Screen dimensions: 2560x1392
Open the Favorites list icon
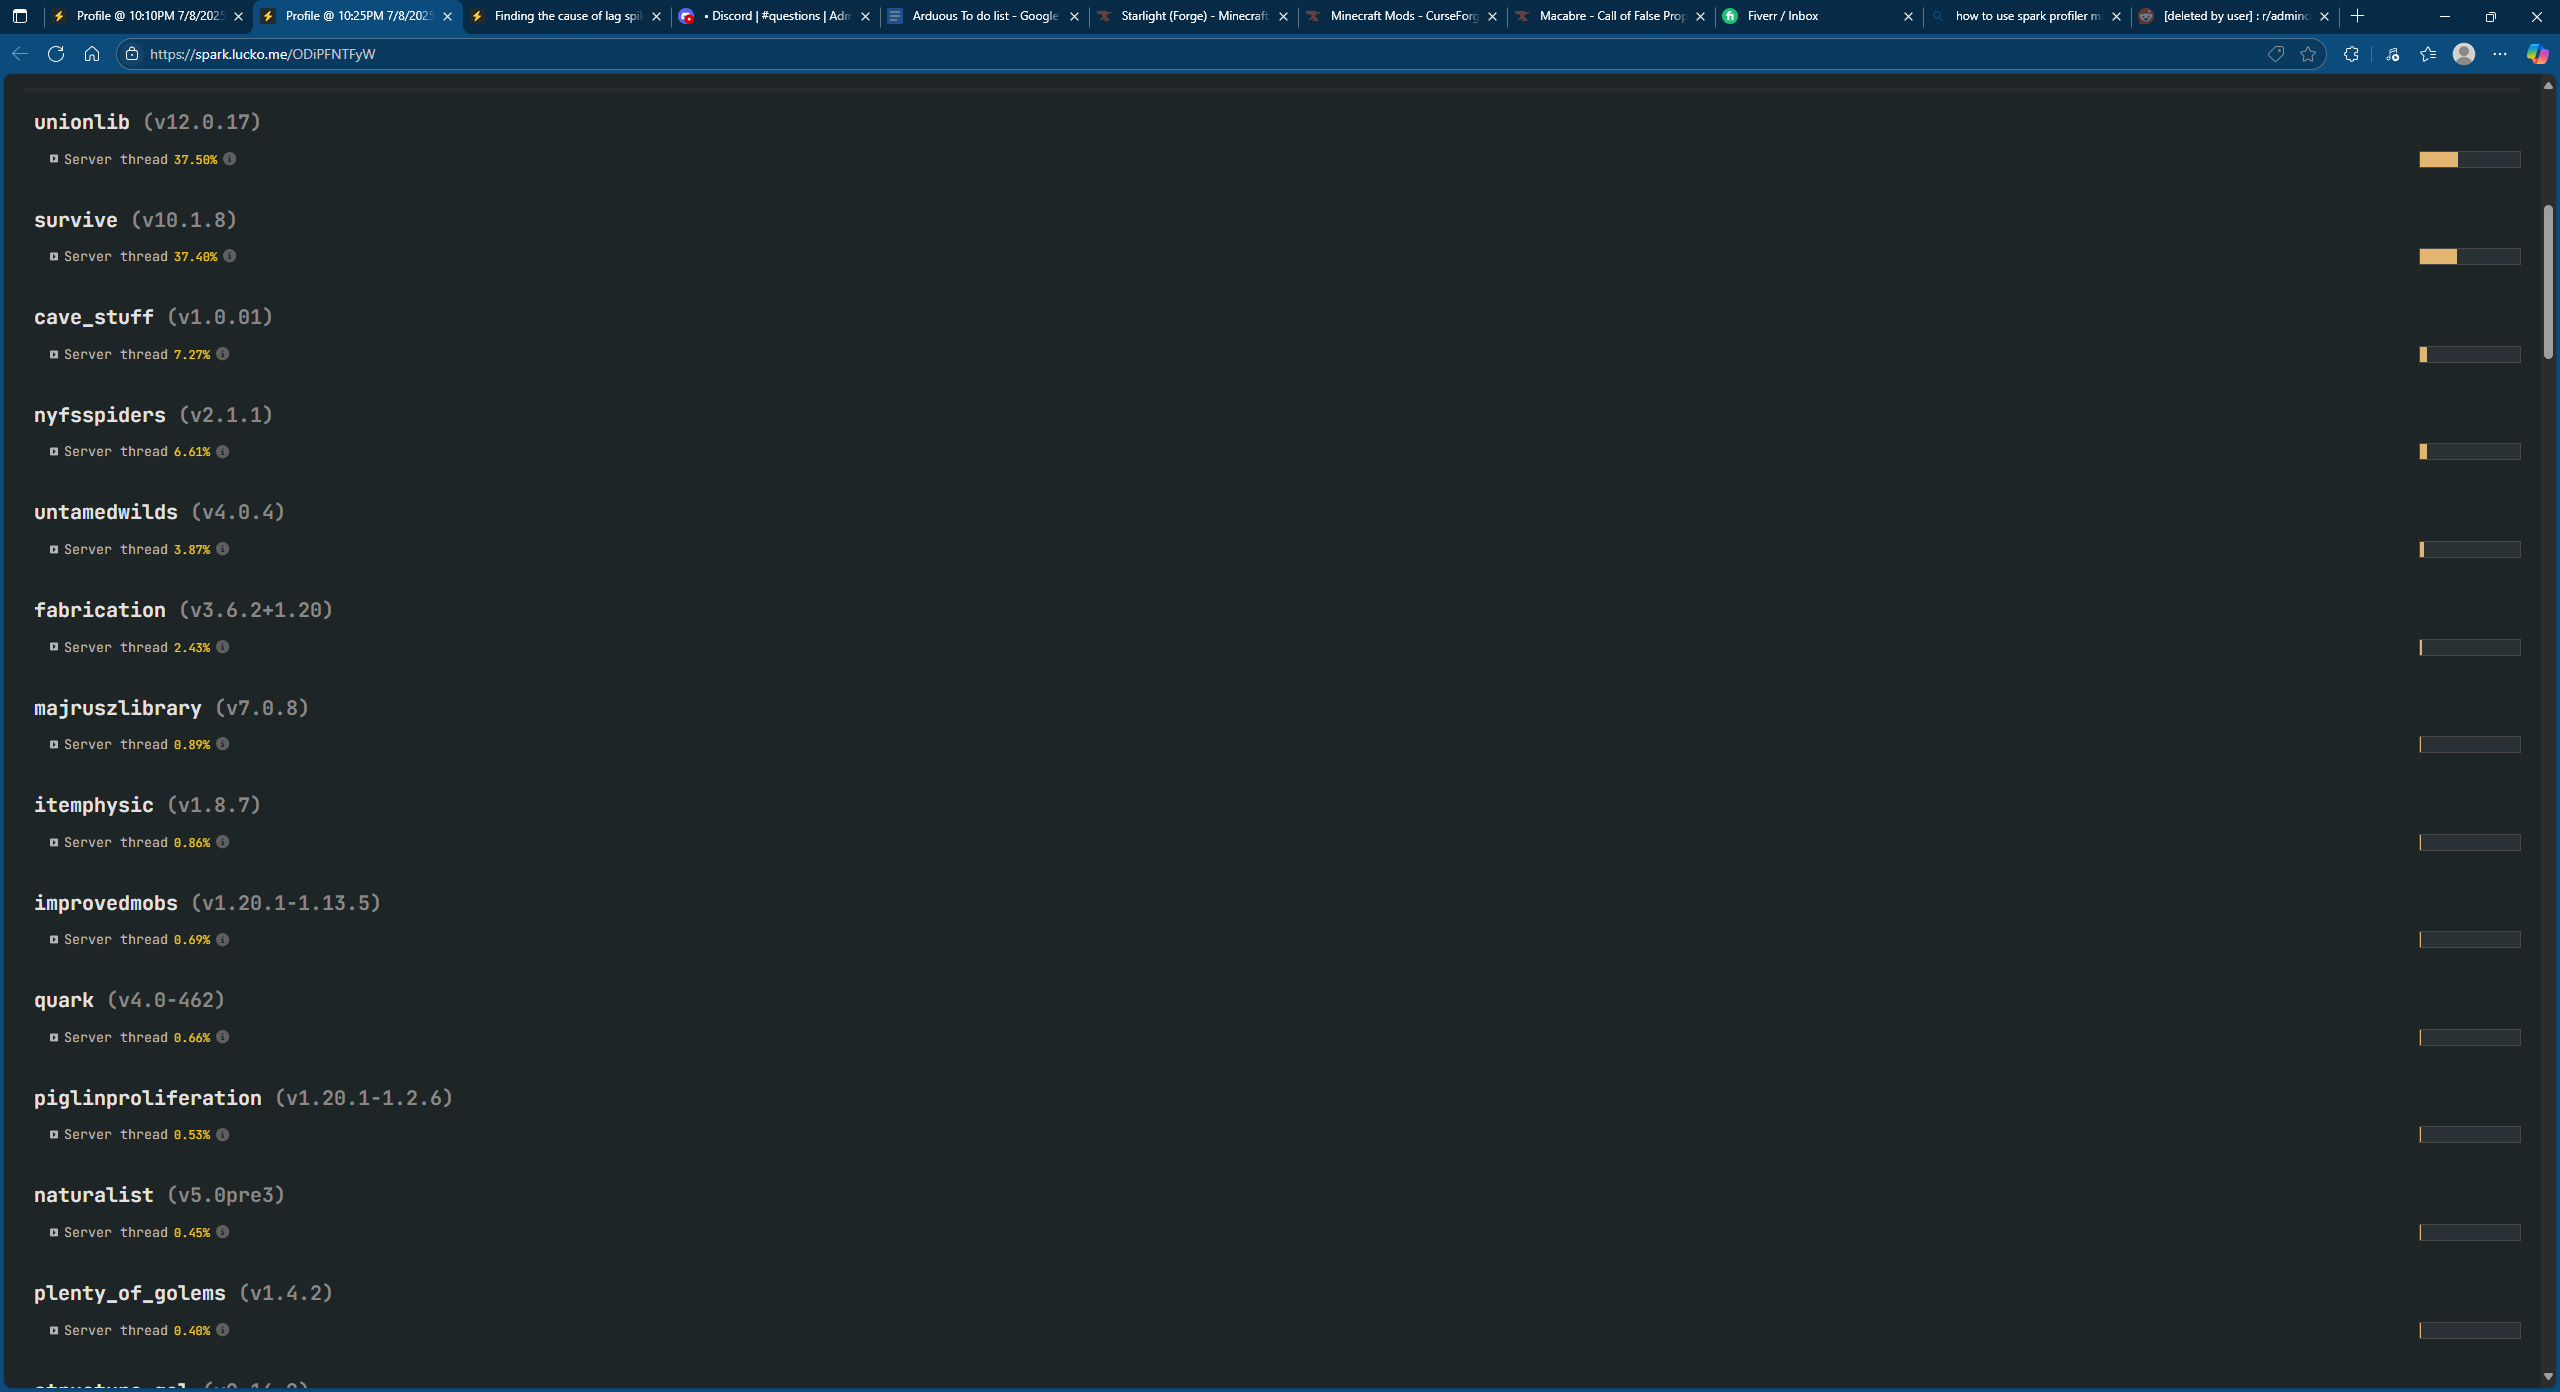(2428, 54)
